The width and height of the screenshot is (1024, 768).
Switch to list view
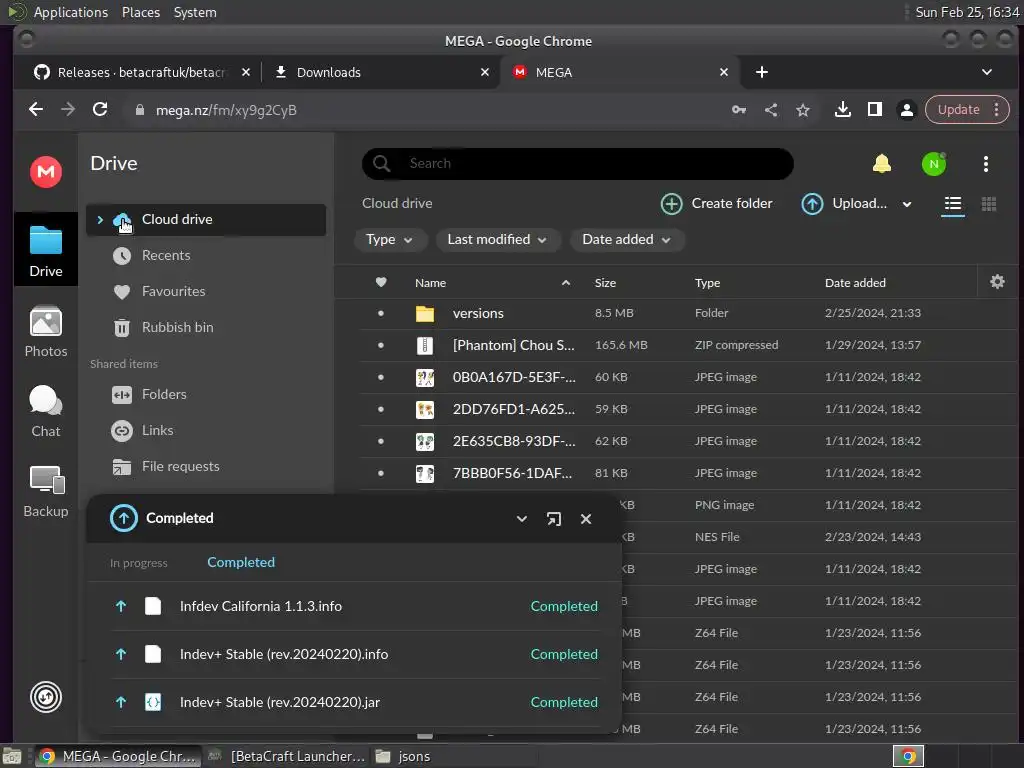(953, 204)
